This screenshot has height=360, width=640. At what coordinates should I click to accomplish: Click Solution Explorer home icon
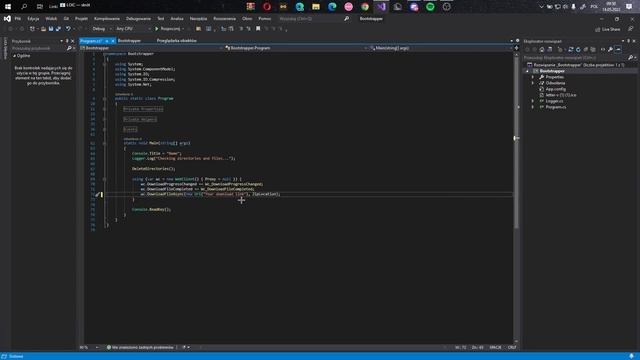[542, 49]
